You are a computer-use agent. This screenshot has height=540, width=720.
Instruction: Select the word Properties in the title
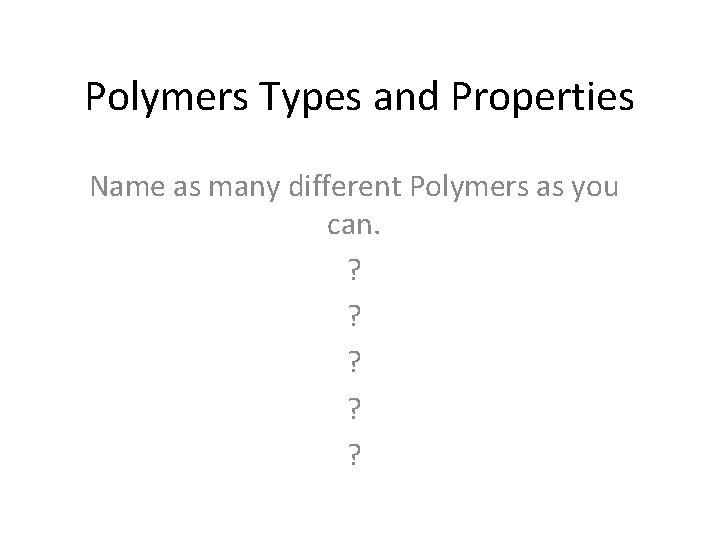tap(542, 97)
